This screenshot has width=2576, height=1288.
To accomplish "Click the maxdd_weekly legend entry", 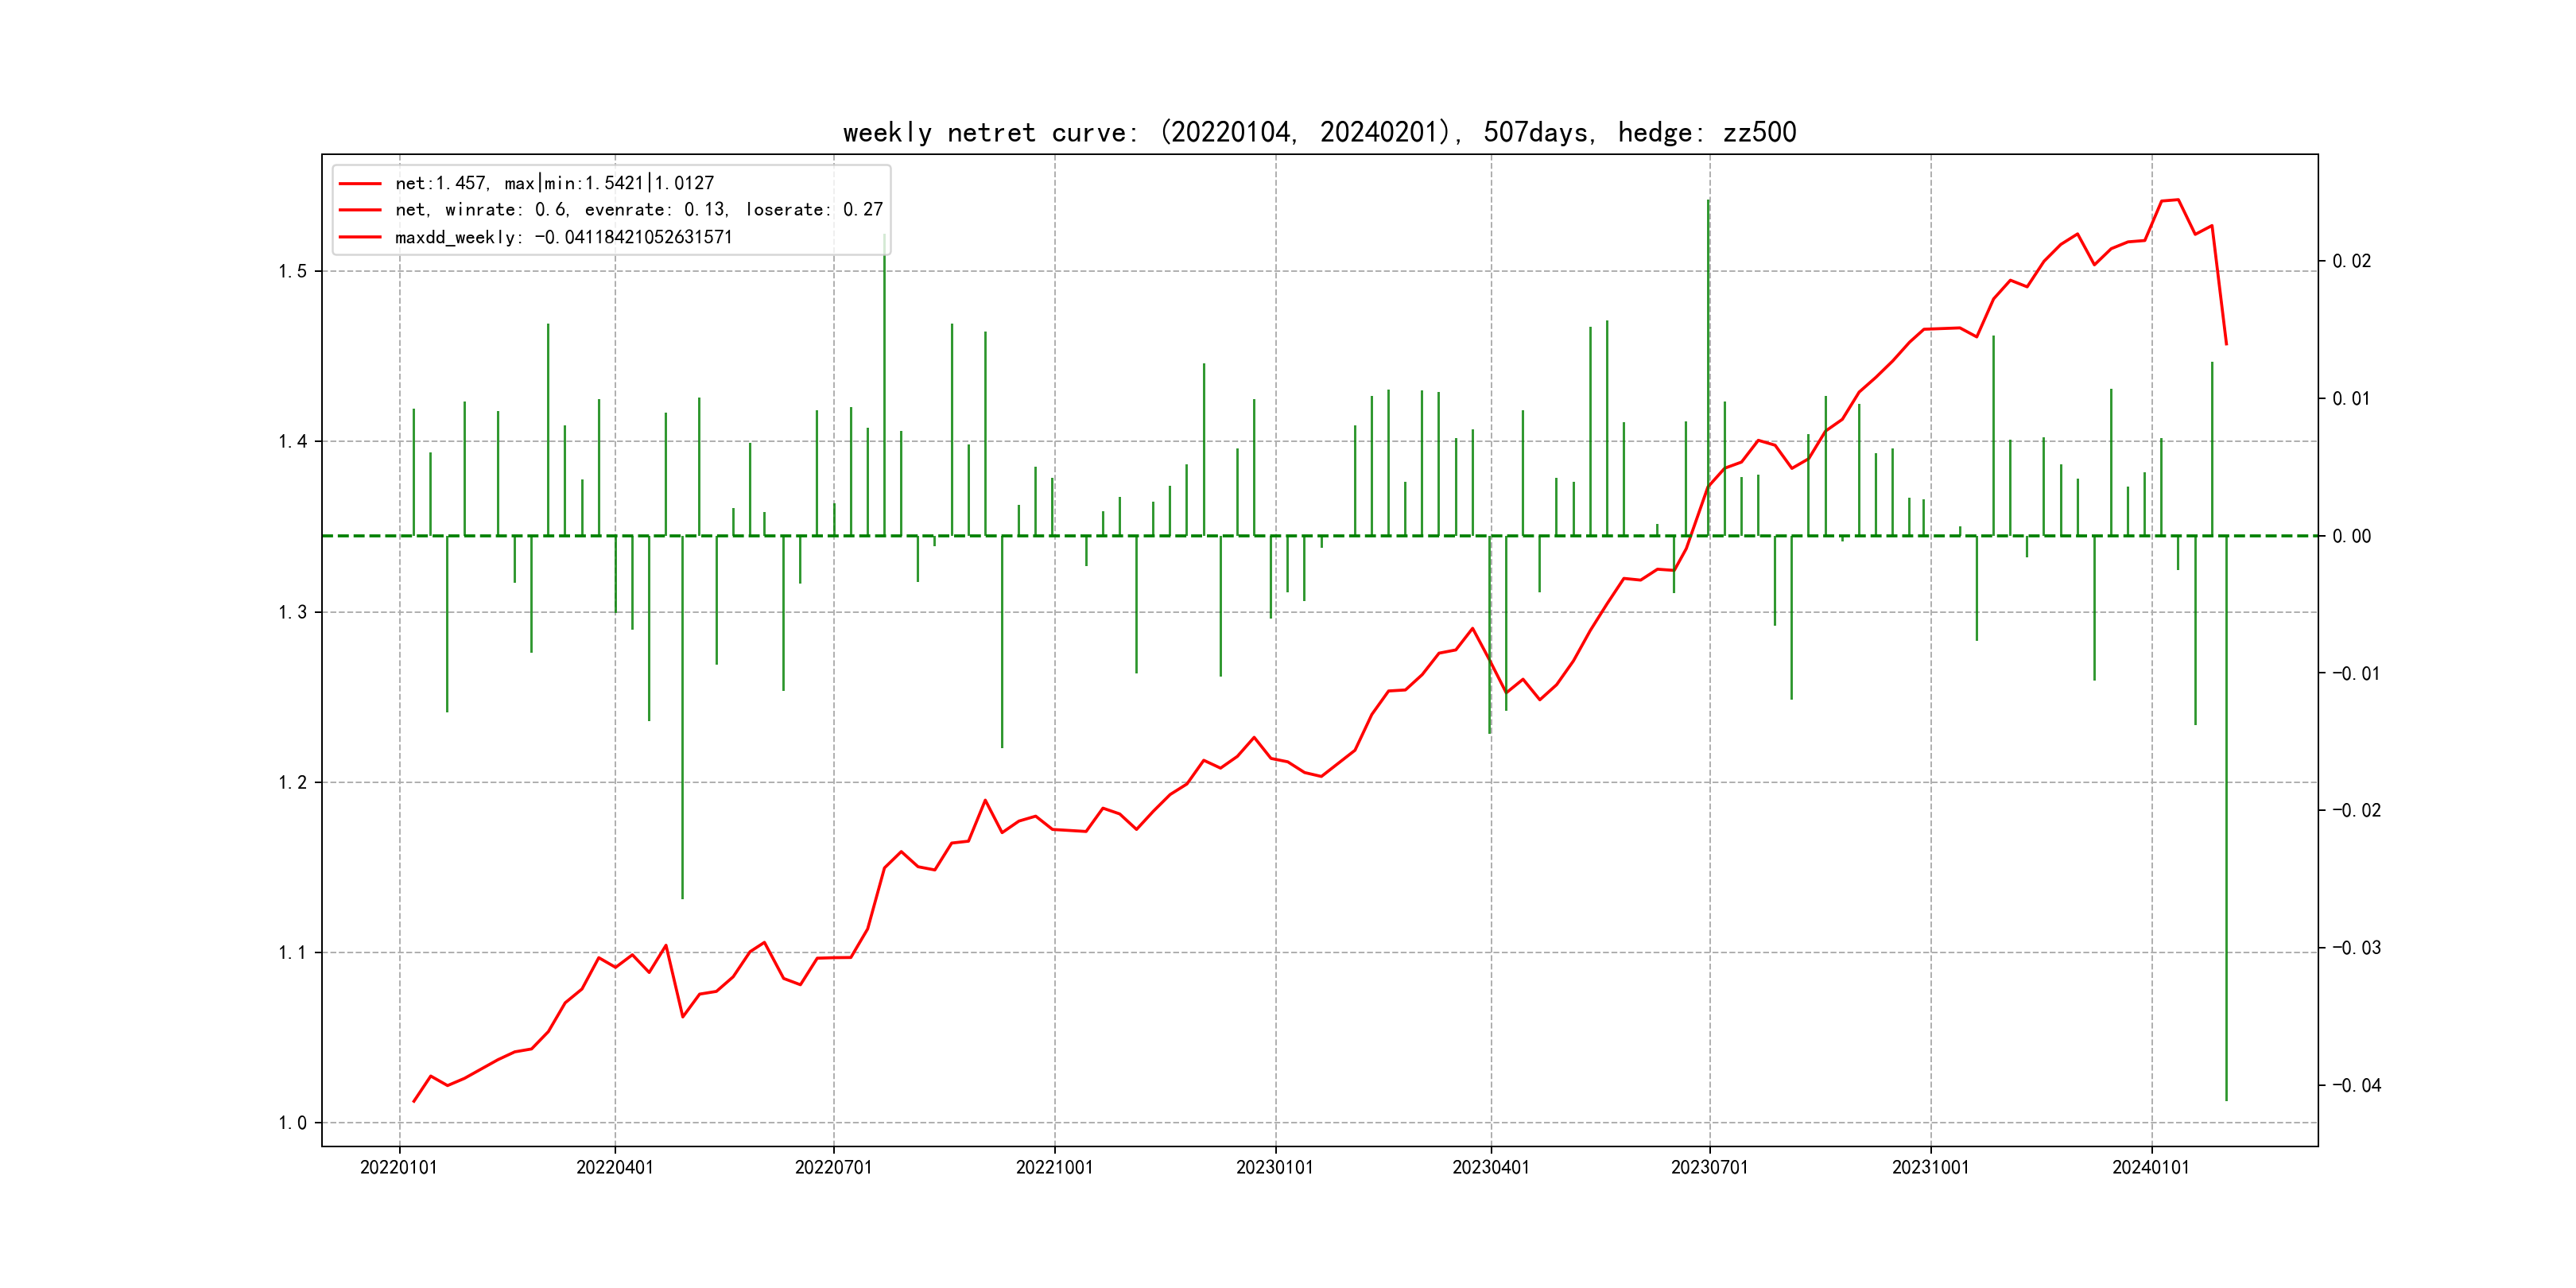I will [x=563, y=237].
